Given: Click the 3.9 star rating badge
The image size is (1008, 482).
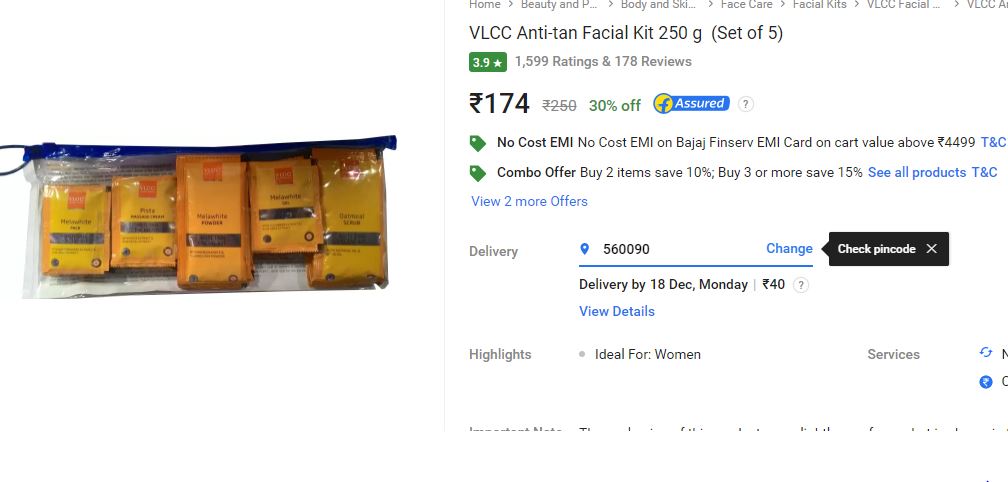Looking at the screenshot, I should pyautogui.click(x=488, y=62).
